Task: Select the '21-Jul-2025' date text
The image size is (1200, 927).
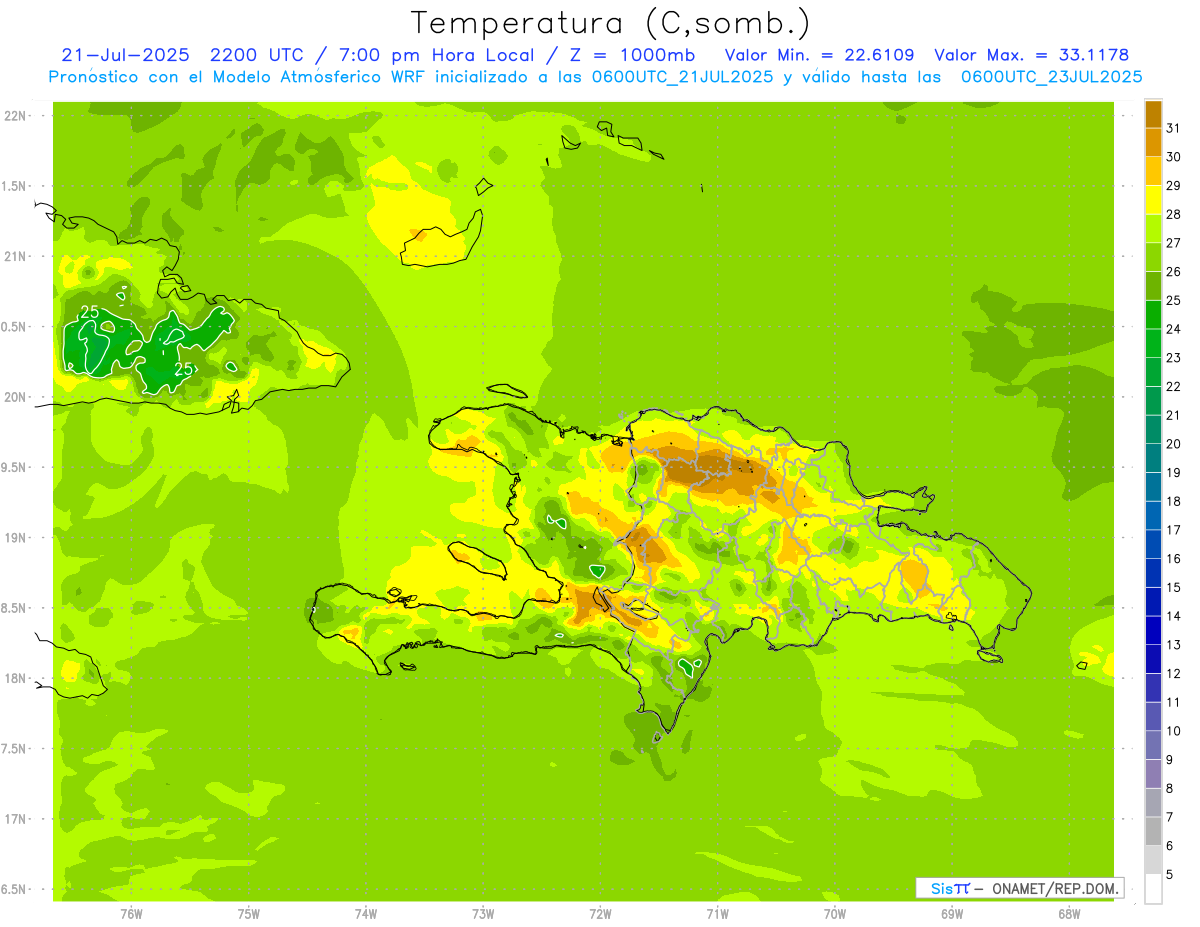Action: coord(125,55)
